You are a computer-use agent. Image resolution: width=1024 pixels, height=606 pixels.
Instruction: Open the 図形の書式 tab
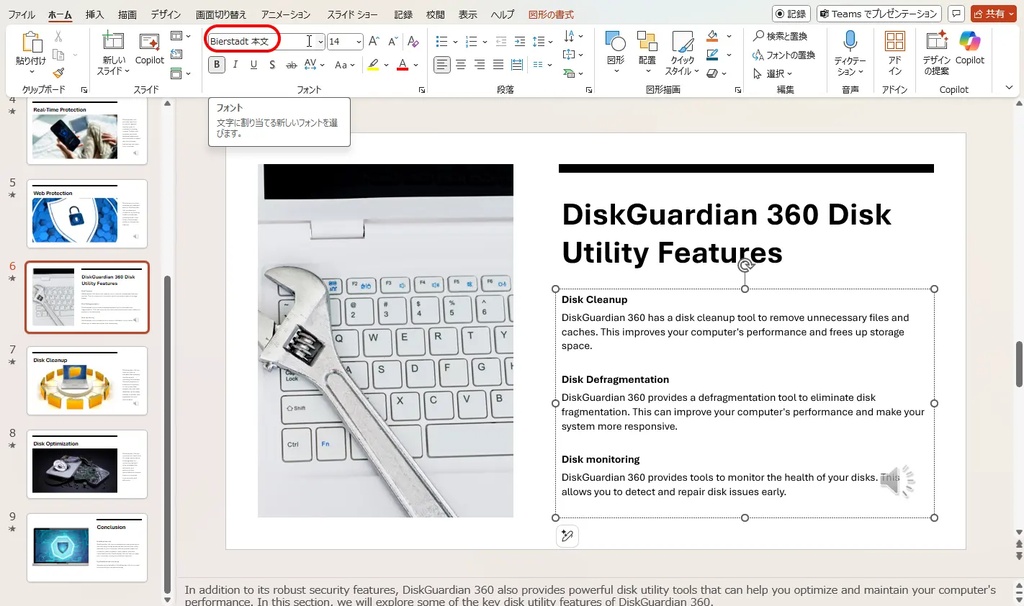click(551, 14)
